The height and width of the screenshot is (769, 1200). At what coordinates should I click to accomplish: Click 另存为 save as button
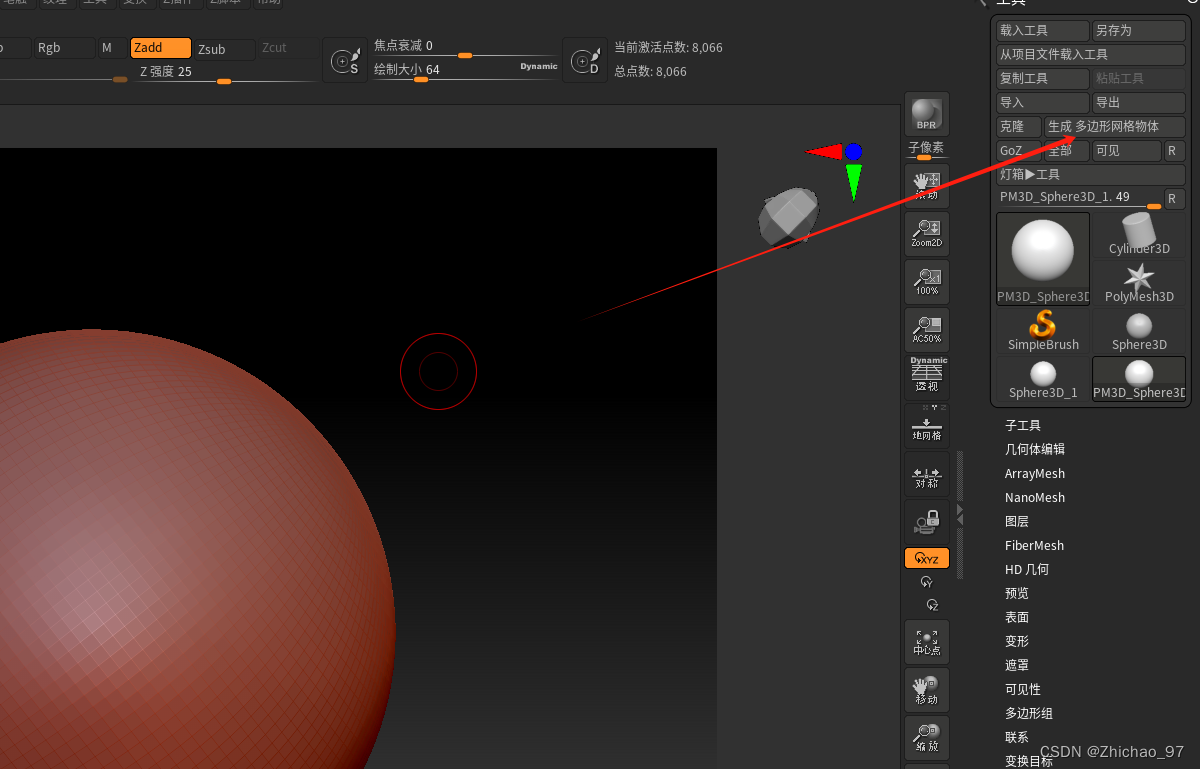pyautogui.click(x=1139, y=31)
